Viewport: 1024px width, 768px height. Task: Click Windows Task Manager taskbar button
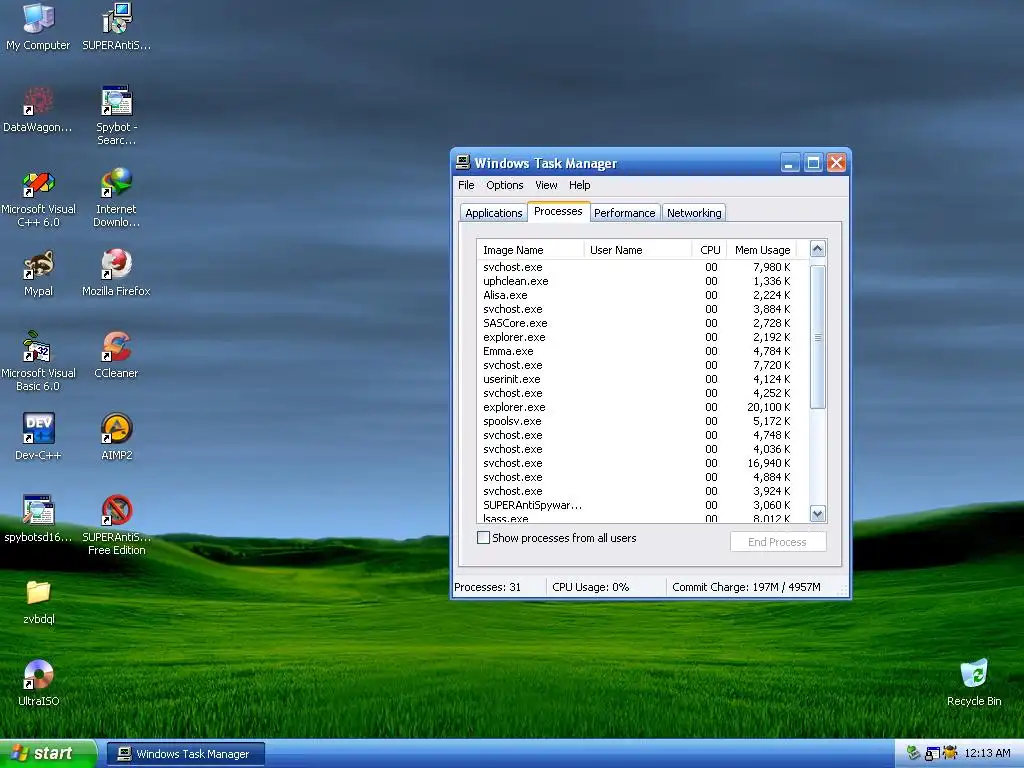[x=185, y=754]
